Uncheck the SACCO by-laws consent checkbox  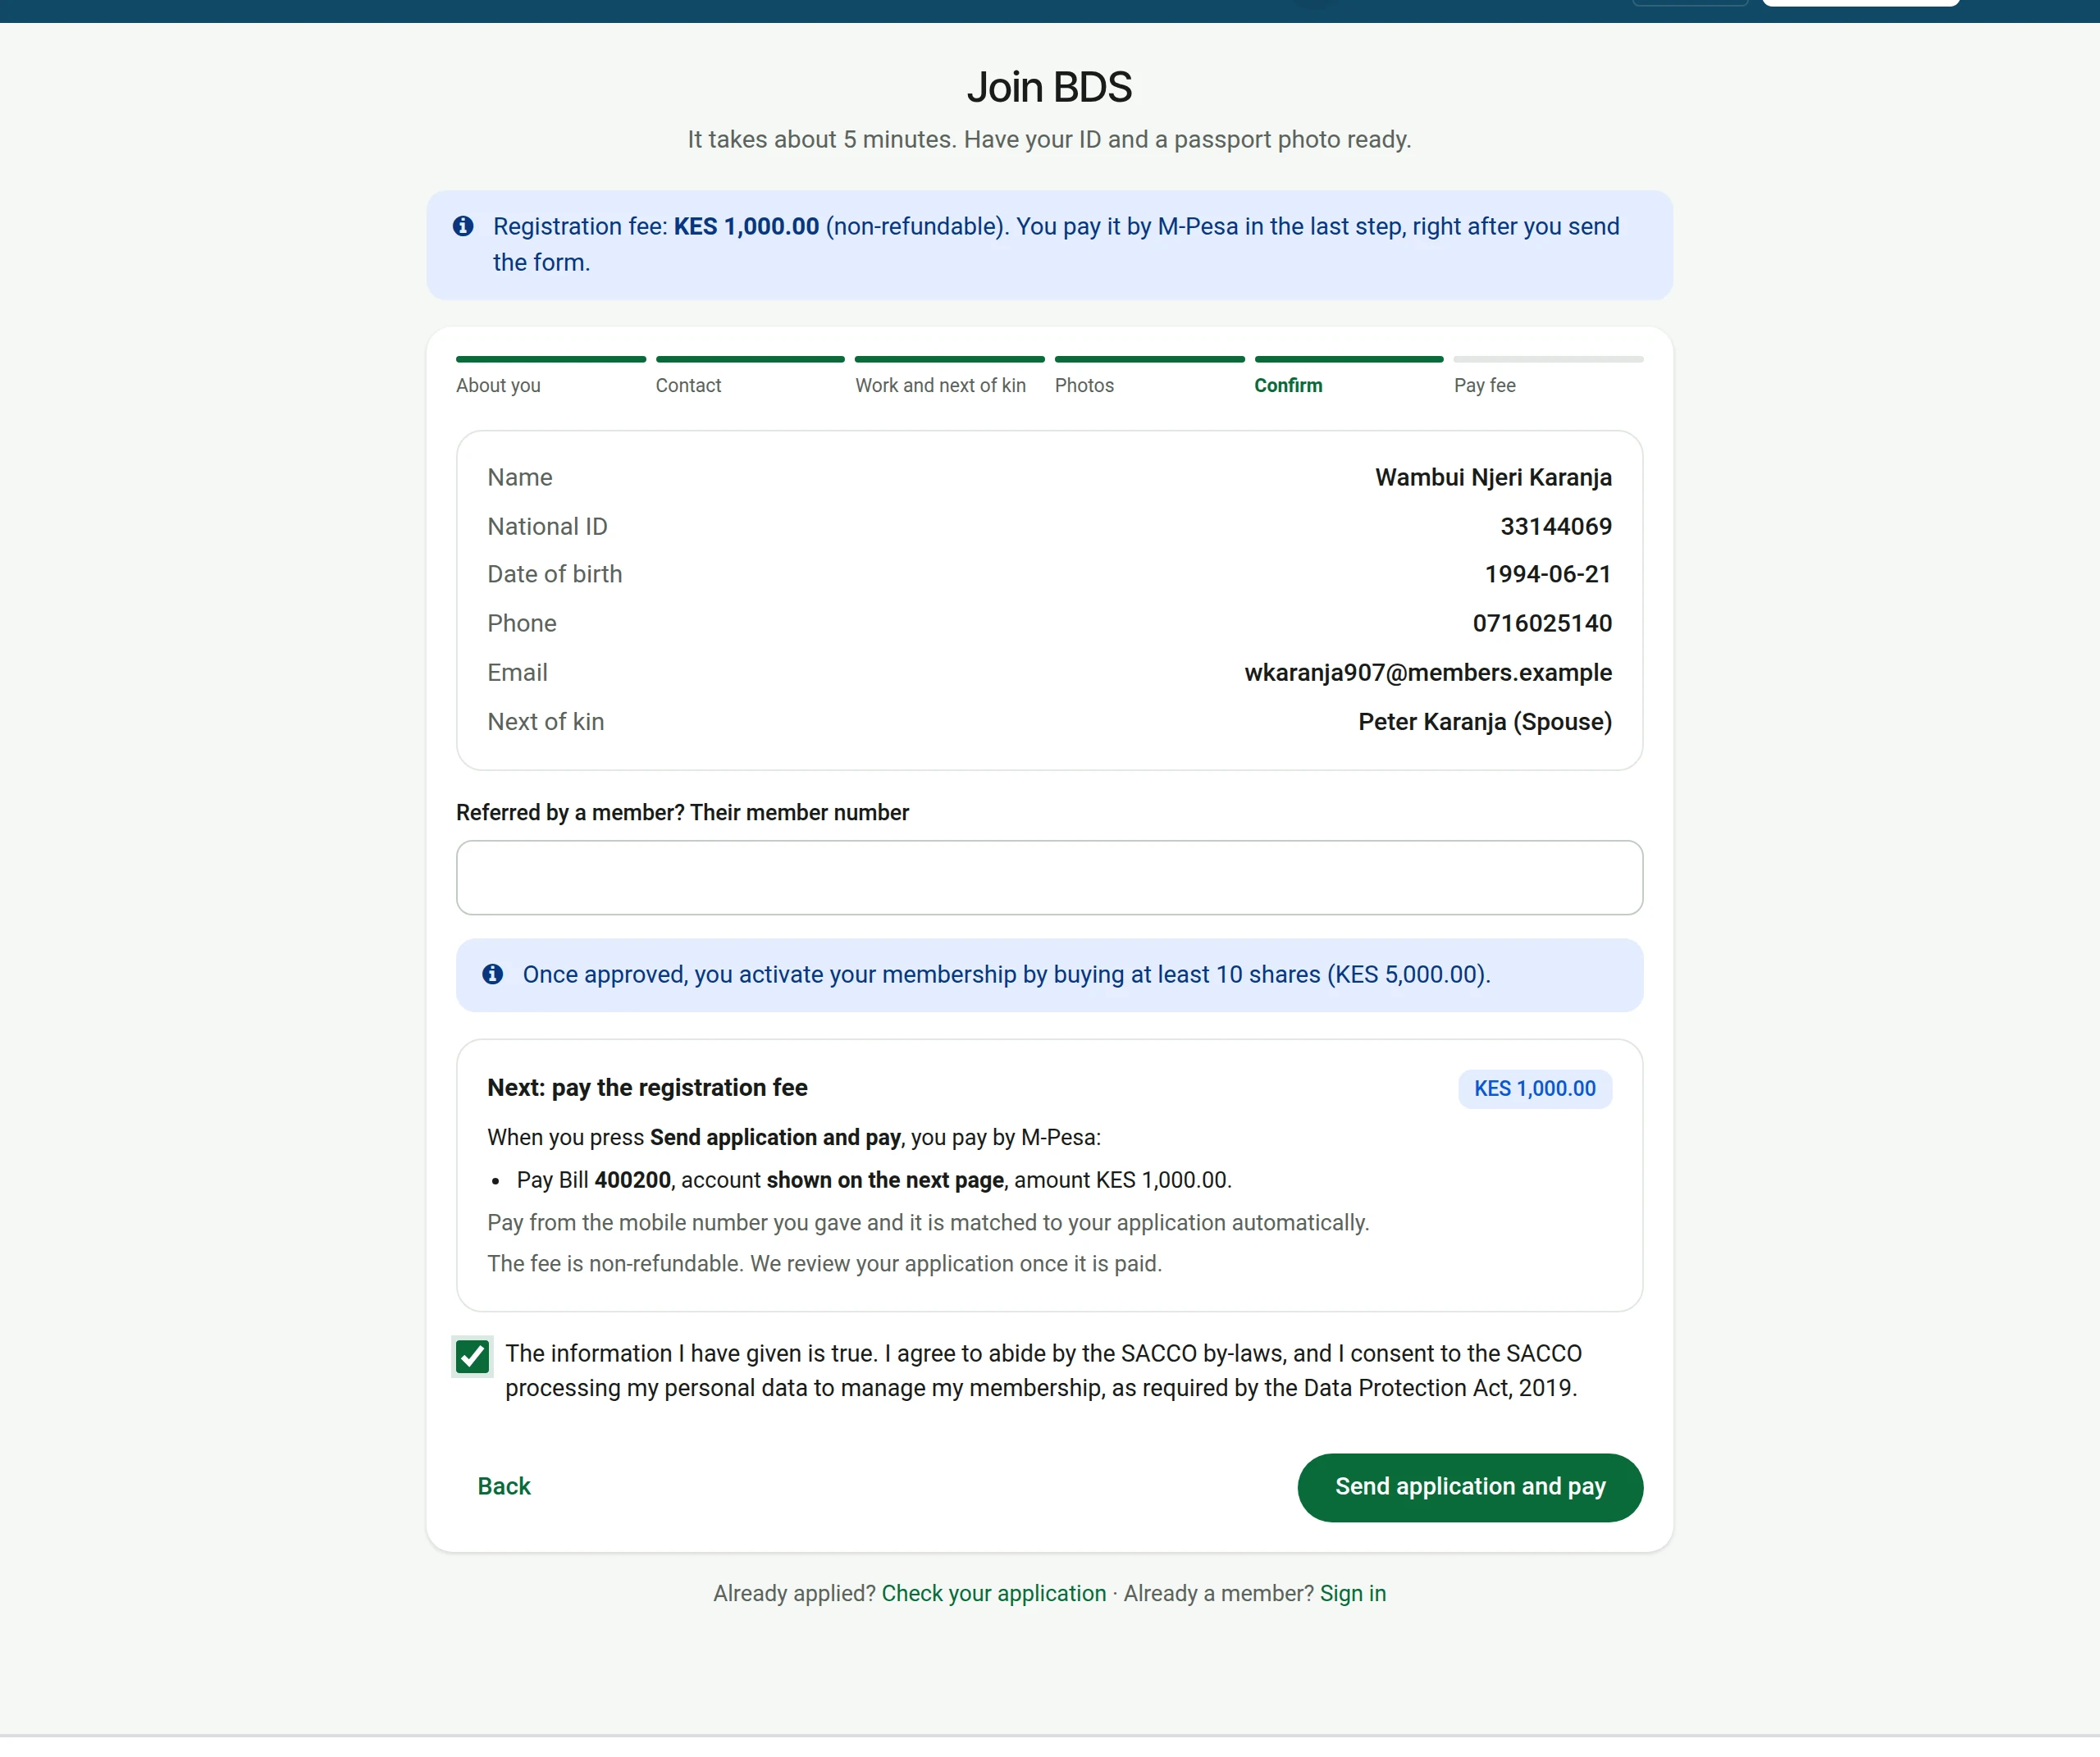(x=473, y=1358)
